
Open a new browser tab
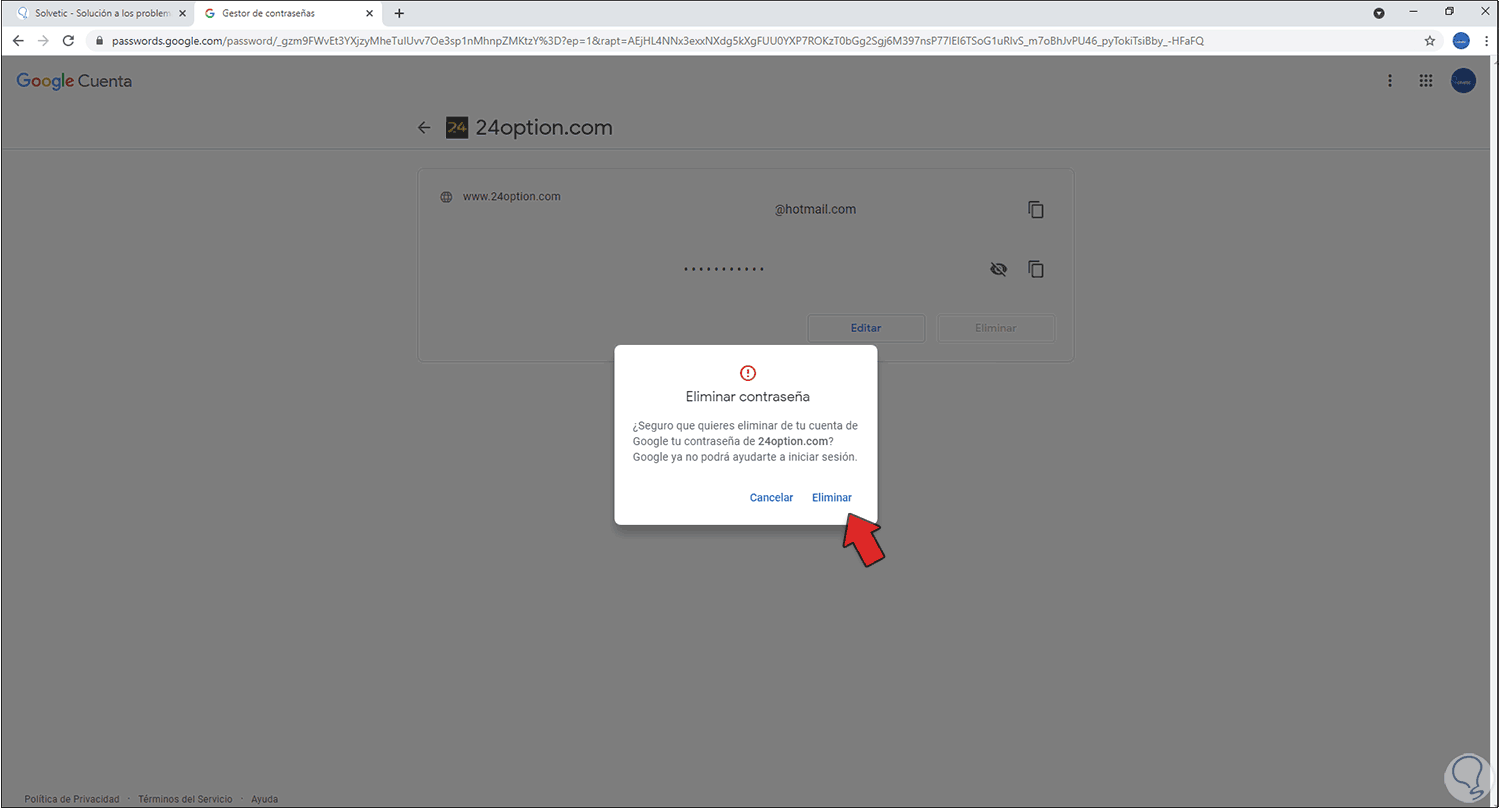[399, 13]
